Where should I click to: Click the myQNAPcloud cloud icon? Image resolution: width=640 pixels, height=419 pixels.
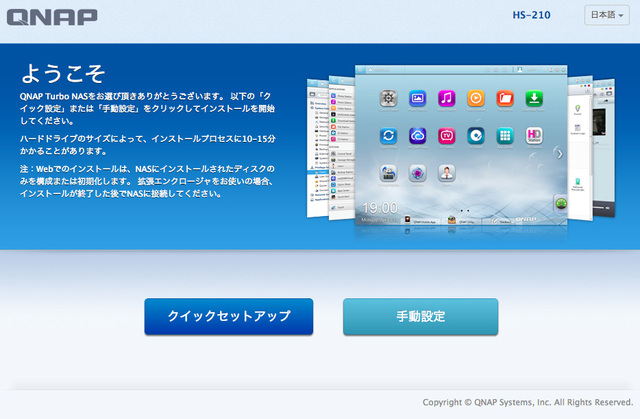coord(417,135)
